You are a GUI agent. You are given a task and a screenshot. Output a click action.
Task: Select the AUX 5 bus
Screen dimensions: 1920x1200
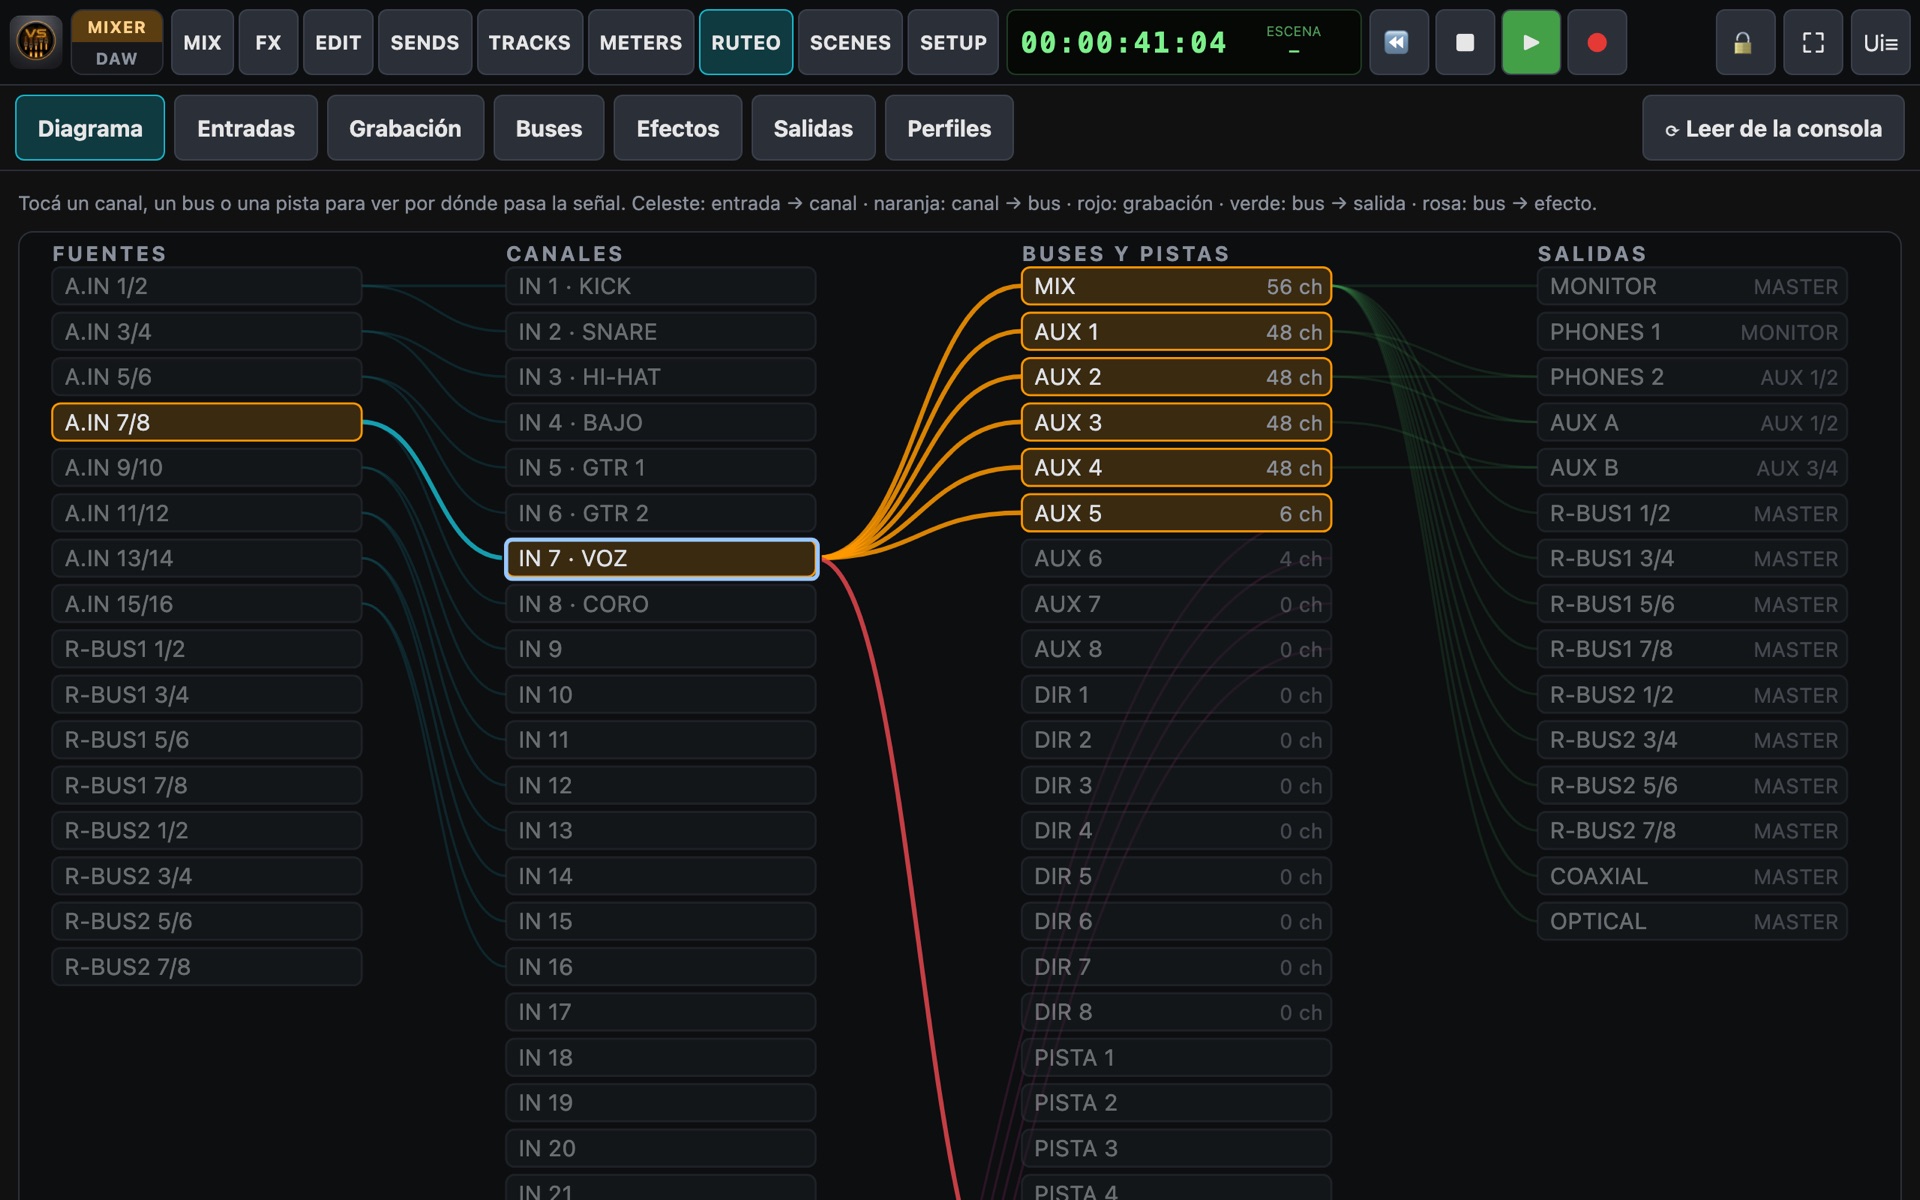(1177, 513)
